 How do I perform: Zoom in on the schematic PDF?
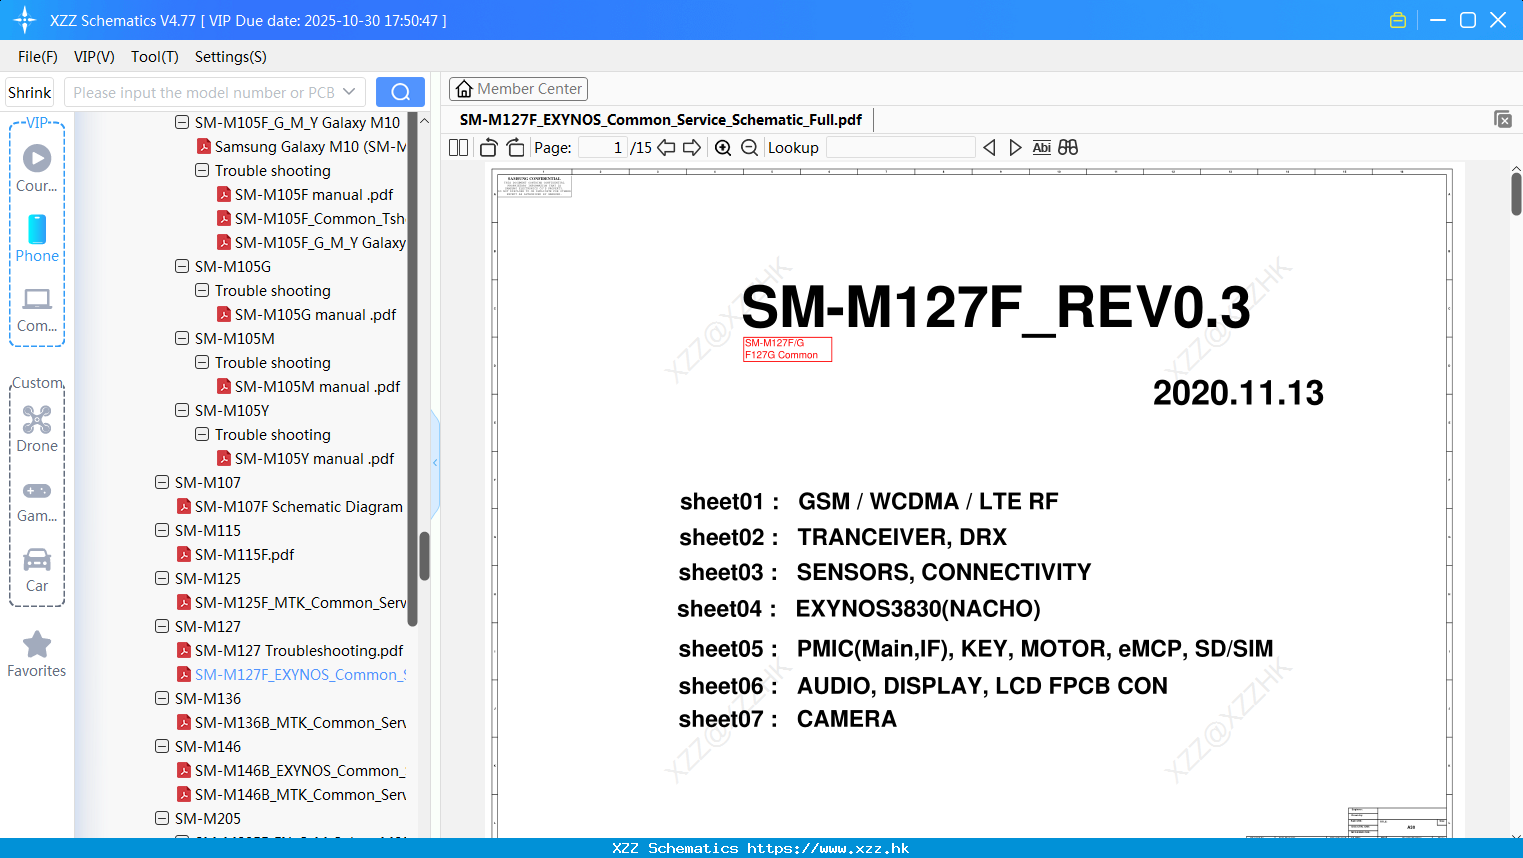tap(723, 148)
